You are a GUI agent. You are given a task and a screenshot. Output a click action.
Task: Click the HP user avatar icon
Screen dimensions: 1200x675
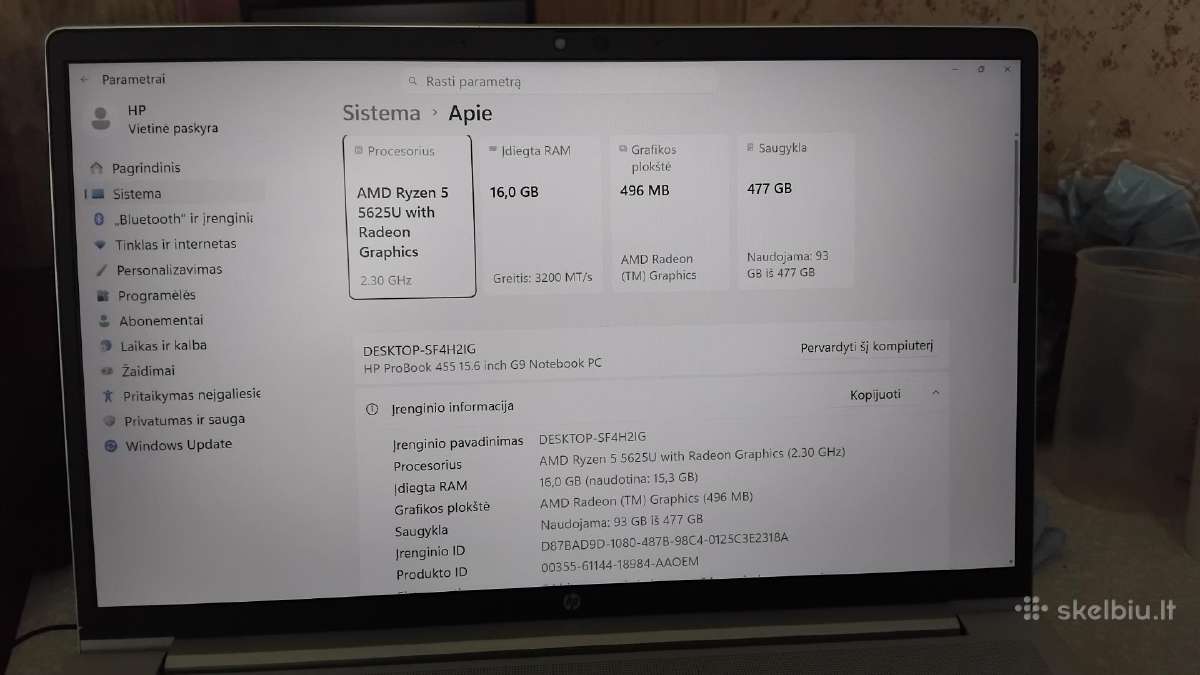[x=101, y=118]
